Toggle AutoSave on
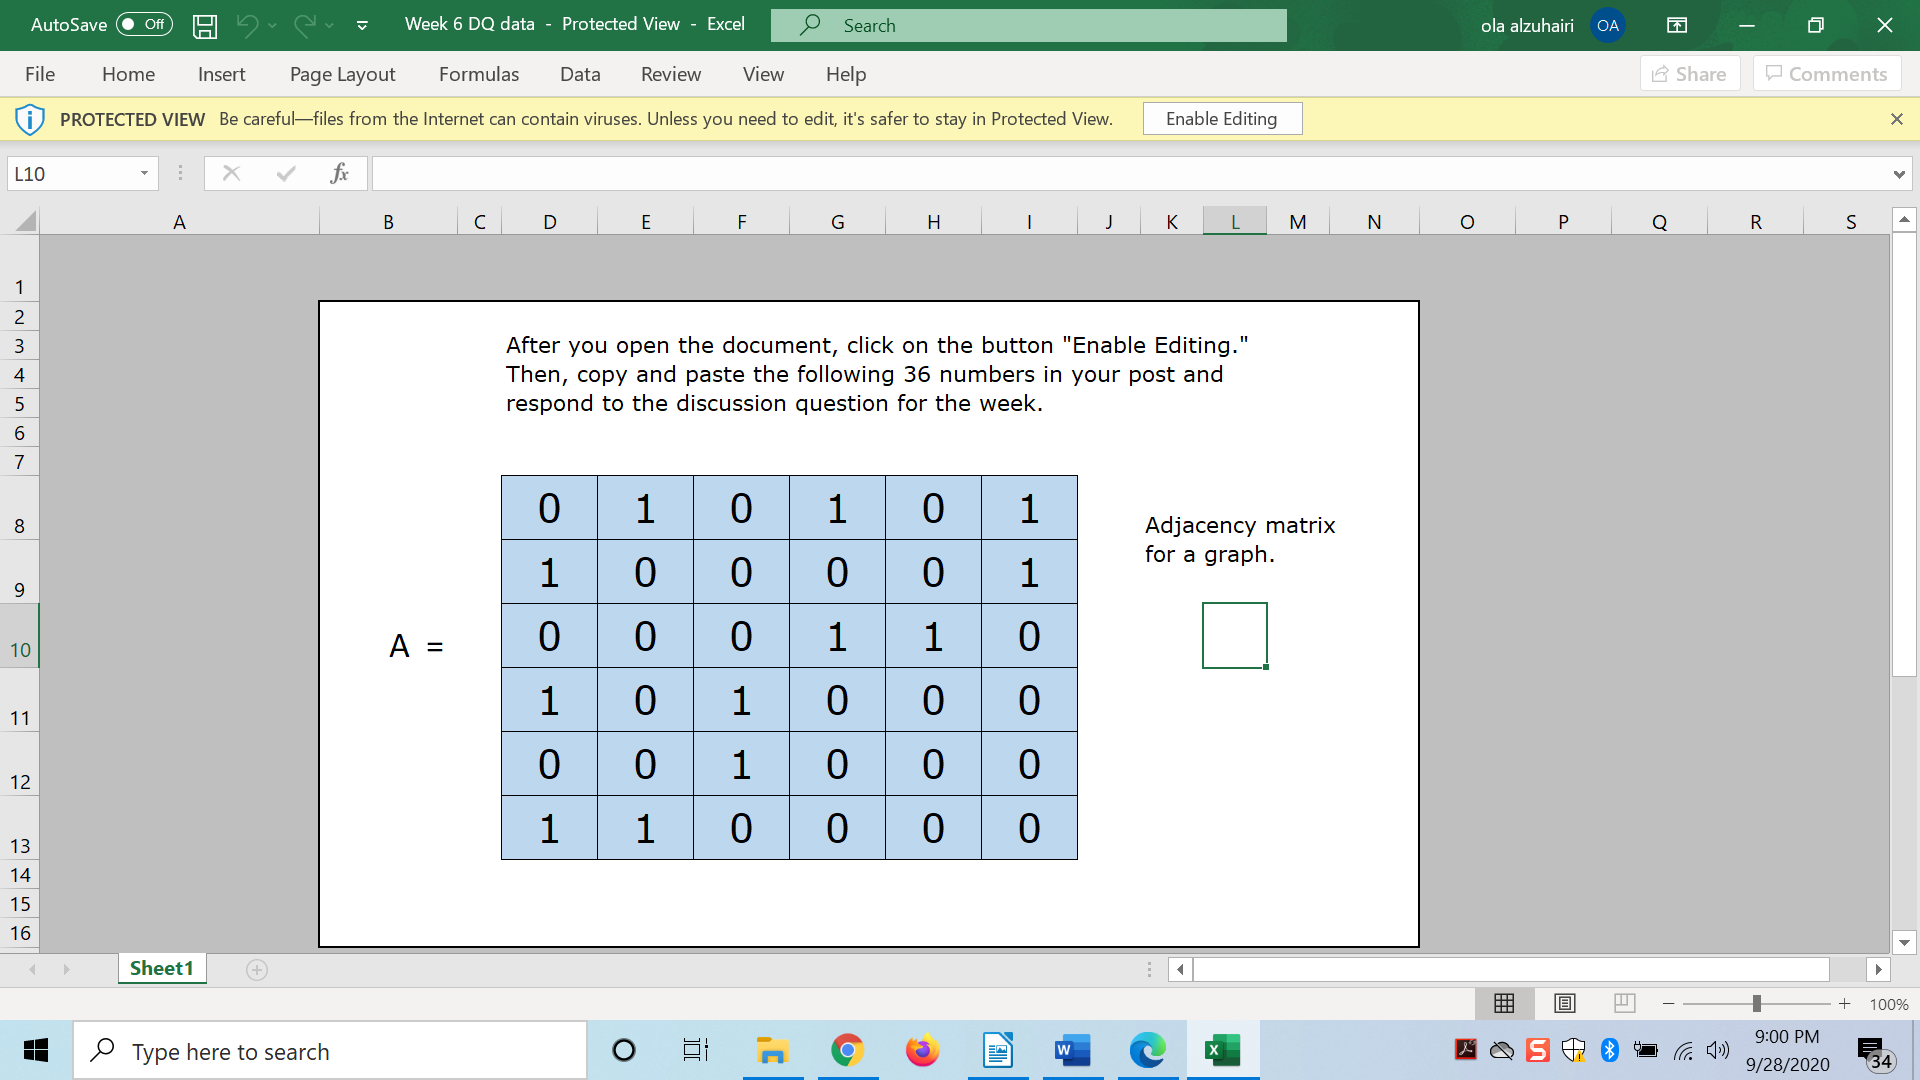Screen dimensions: 1920x1080 pos(142,25)
